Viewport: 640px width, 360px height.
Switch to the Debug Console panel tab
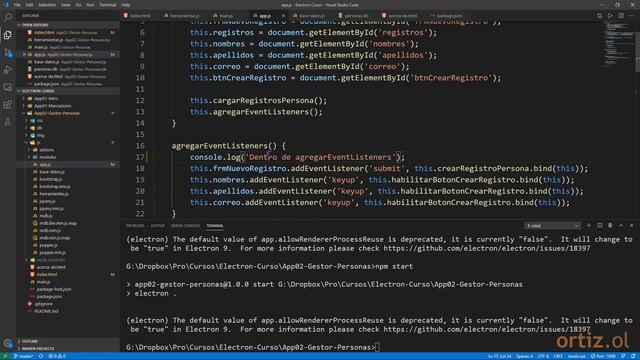(185, 226)
